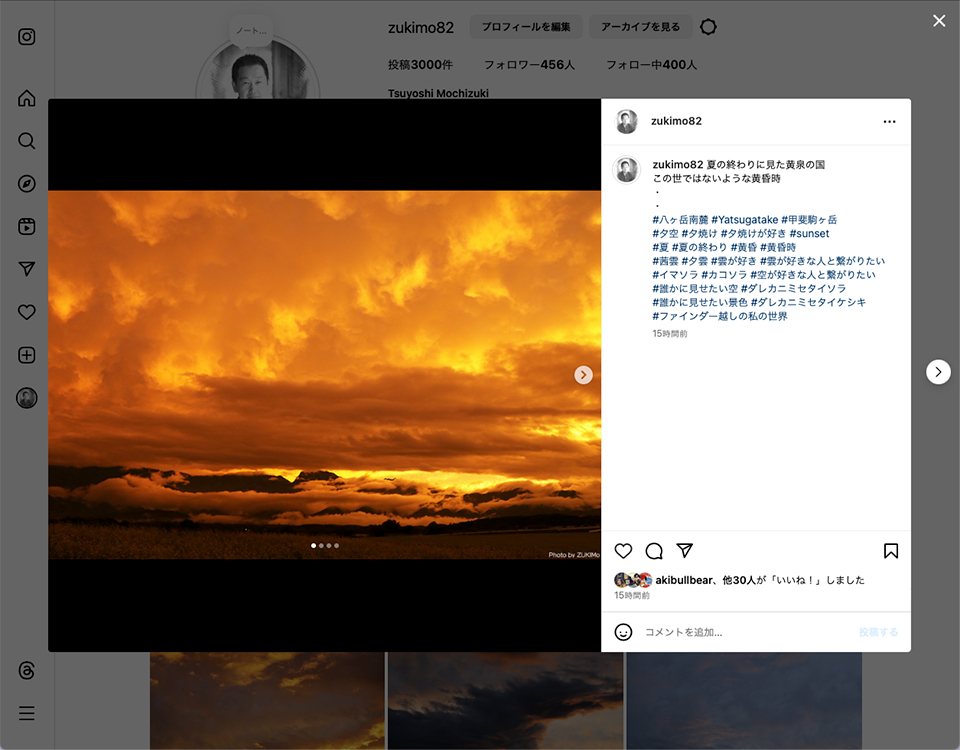Open hashtag #ダレカニミセタイソラ

[793, 288]
